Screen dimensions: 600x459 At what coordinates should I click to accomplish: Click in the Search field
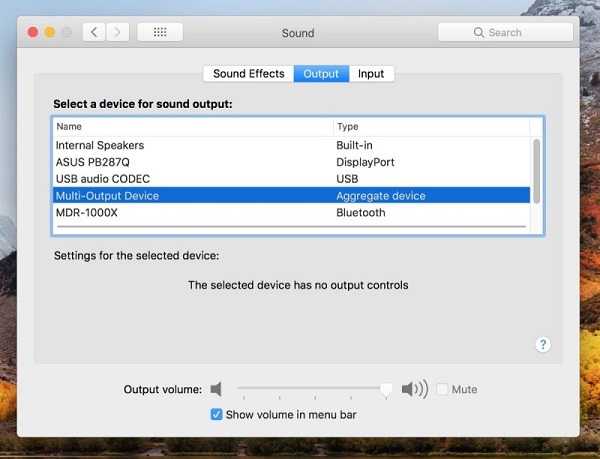pos(505,33)
